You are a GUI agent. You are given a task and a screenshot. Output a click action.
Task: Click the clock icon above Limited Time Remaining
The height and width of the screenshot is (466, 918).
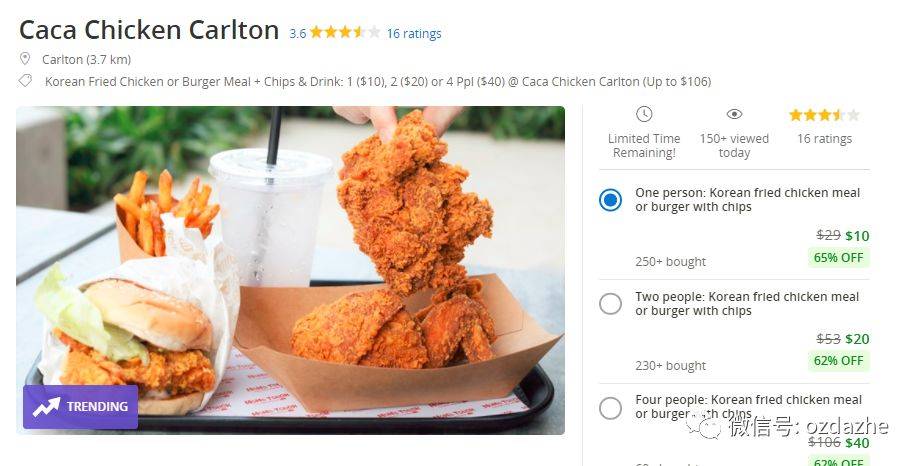(644, 114)
